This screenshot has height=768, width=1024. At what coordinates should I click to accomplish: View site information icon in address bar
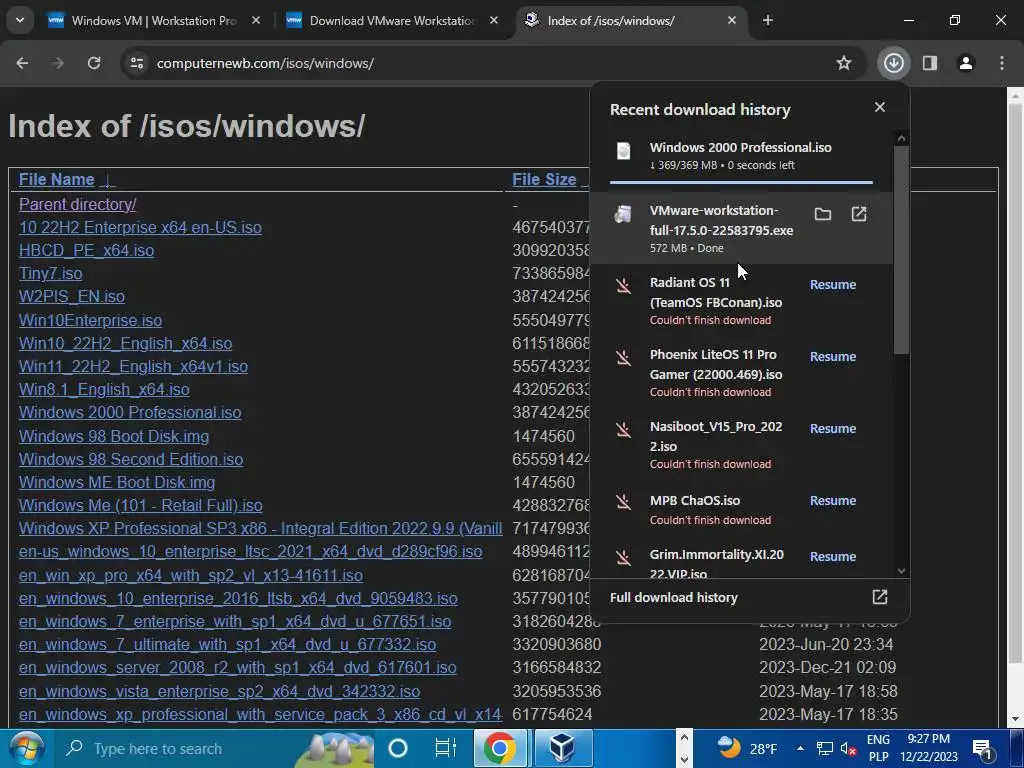click(136, 63)
